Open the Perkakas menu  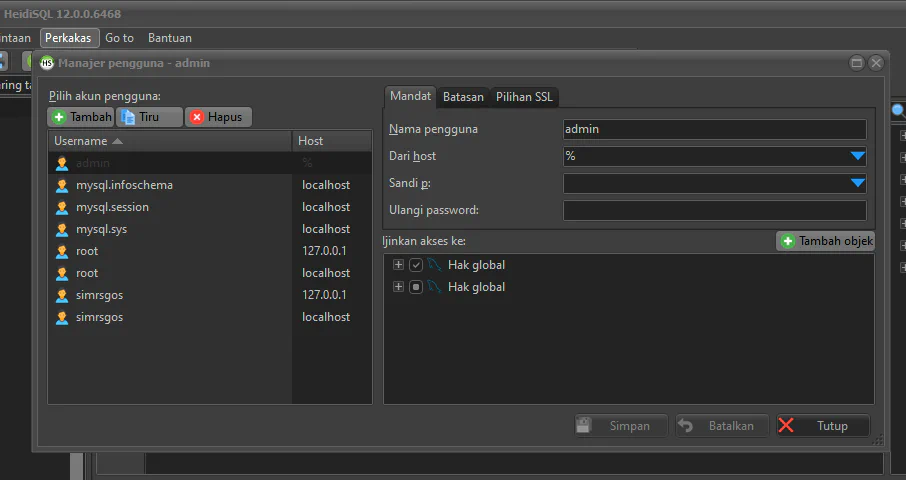coord(68,38)
